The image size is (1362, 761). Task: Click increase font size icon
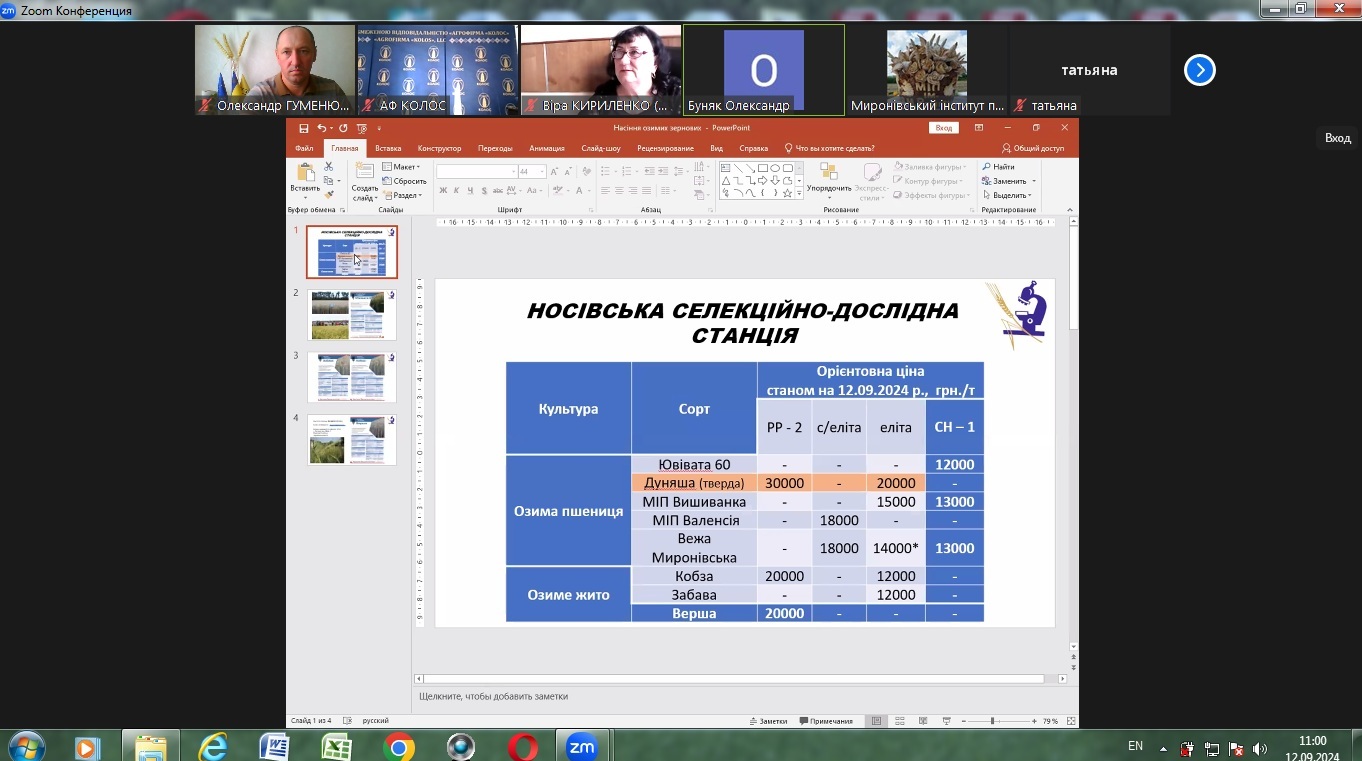pyautogui.click(x=554, y=172)
